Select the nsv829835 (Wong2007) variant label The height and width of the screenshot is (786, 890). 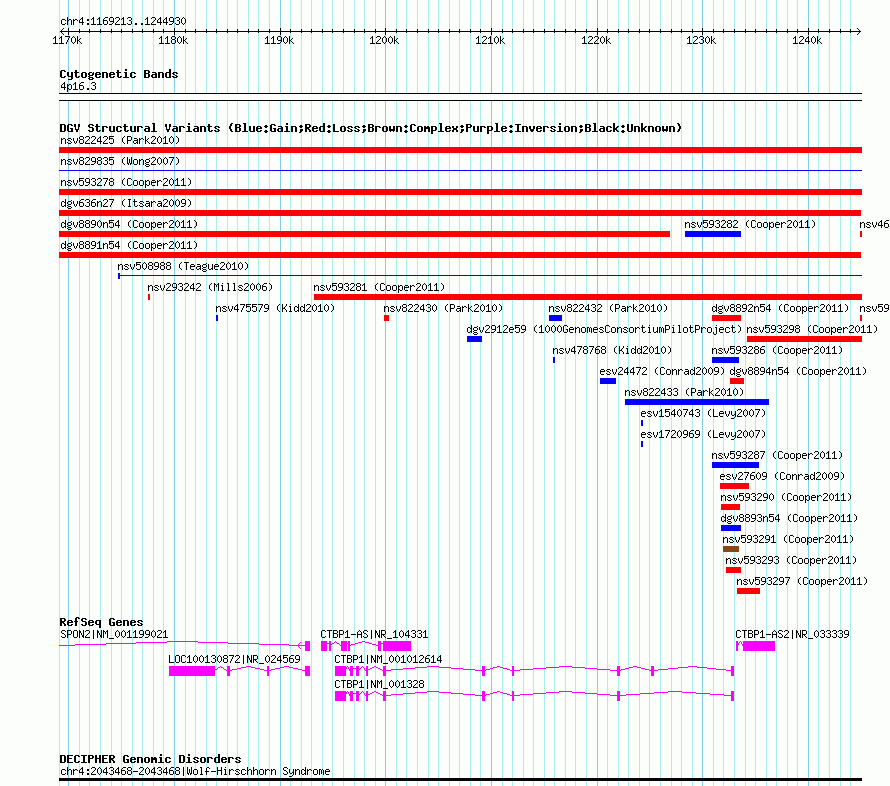[120, 161]
